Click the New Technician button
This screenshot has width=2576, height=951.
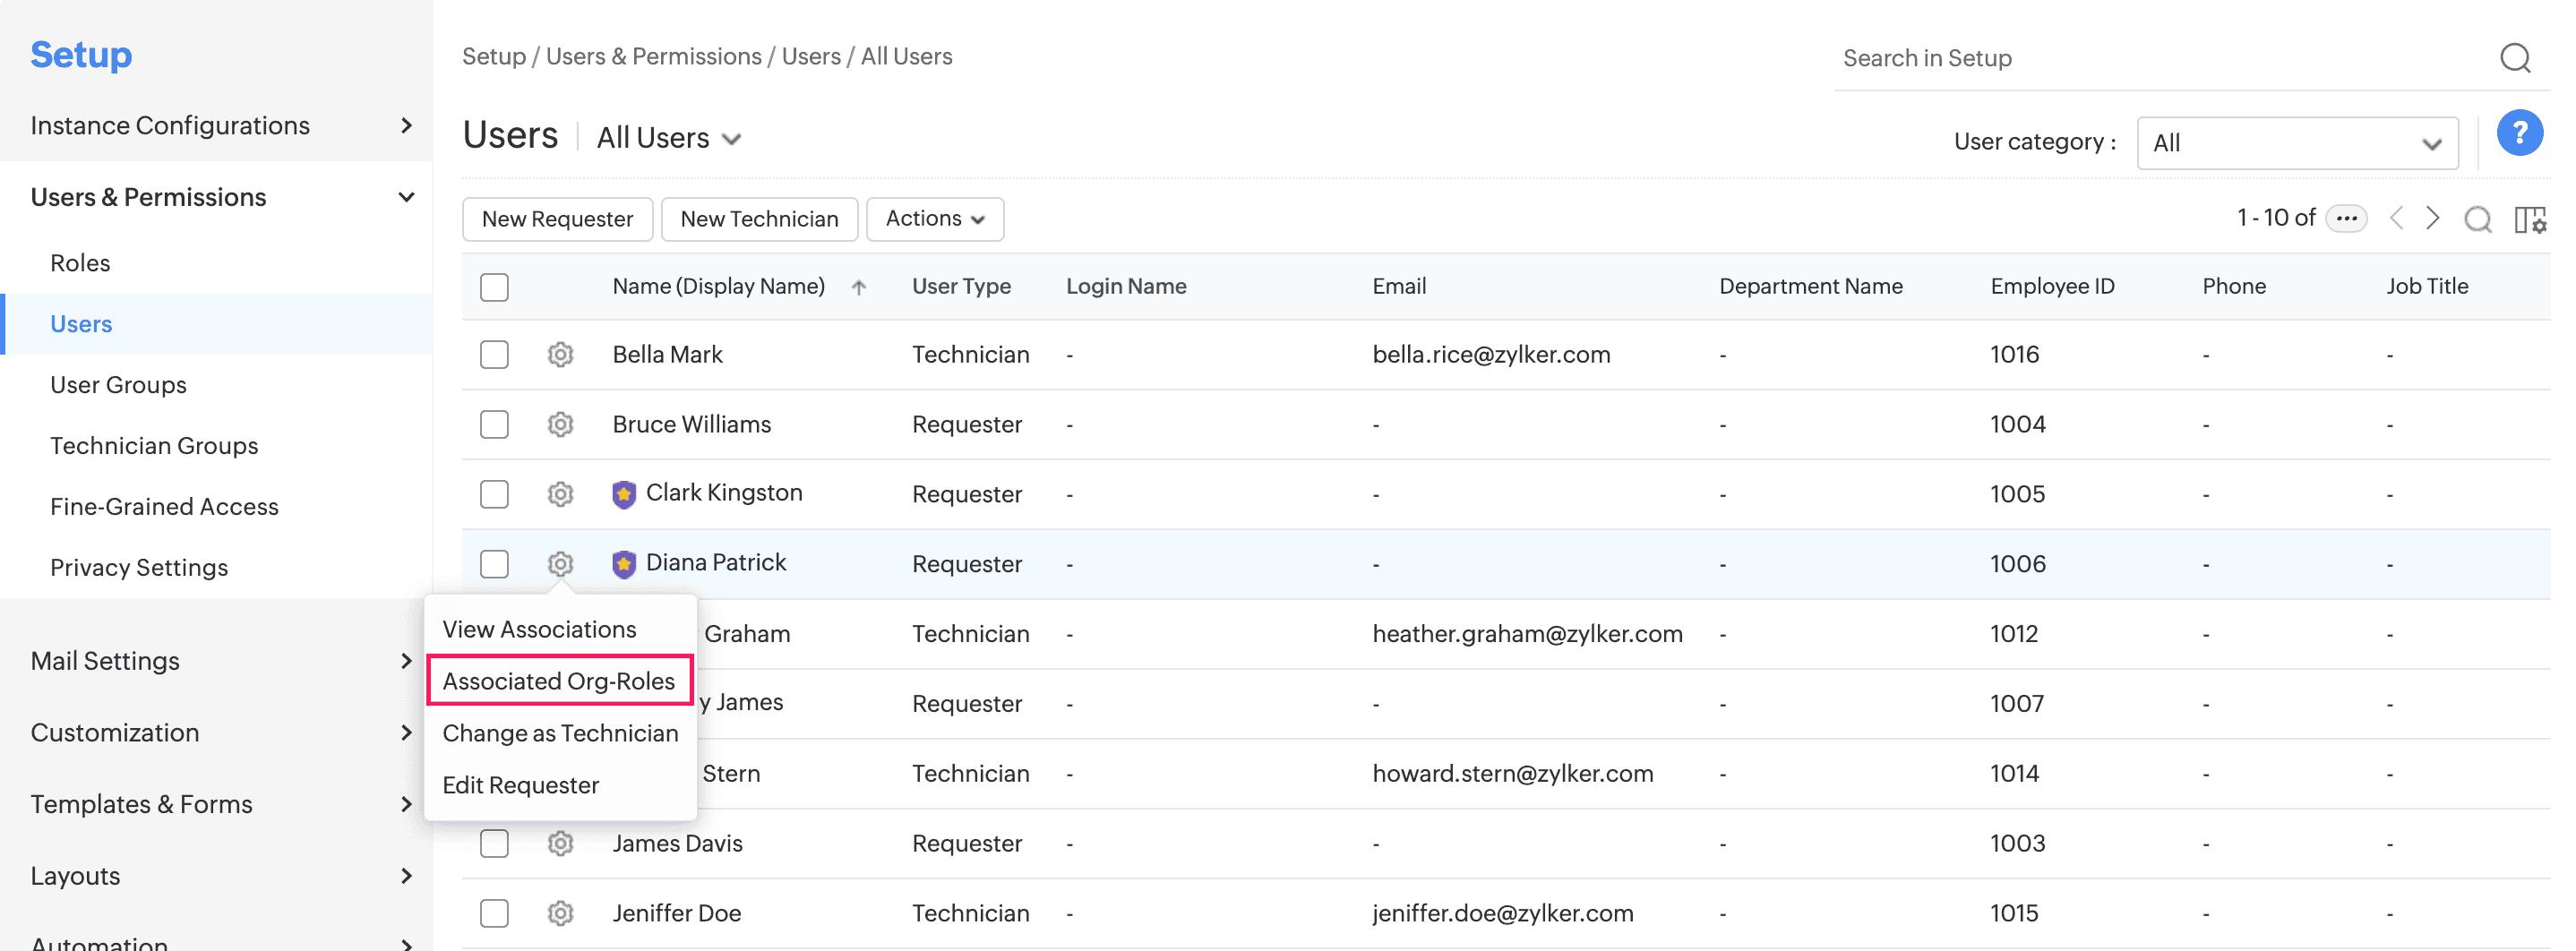click(759, 219)
